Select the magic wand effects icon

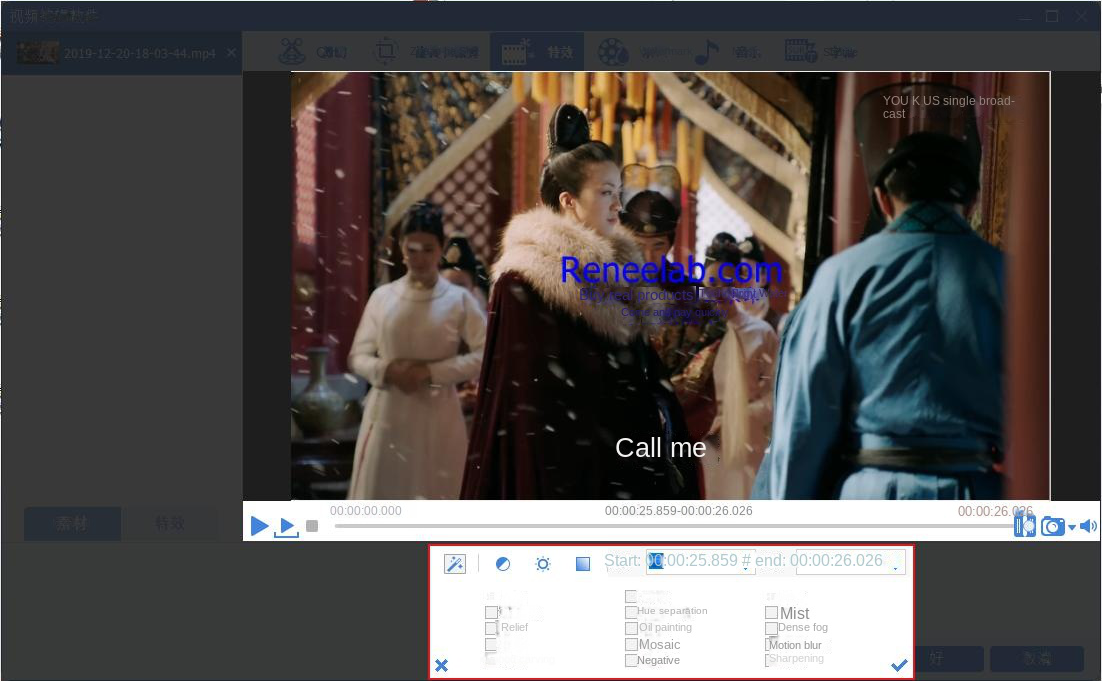pos(455,564)
